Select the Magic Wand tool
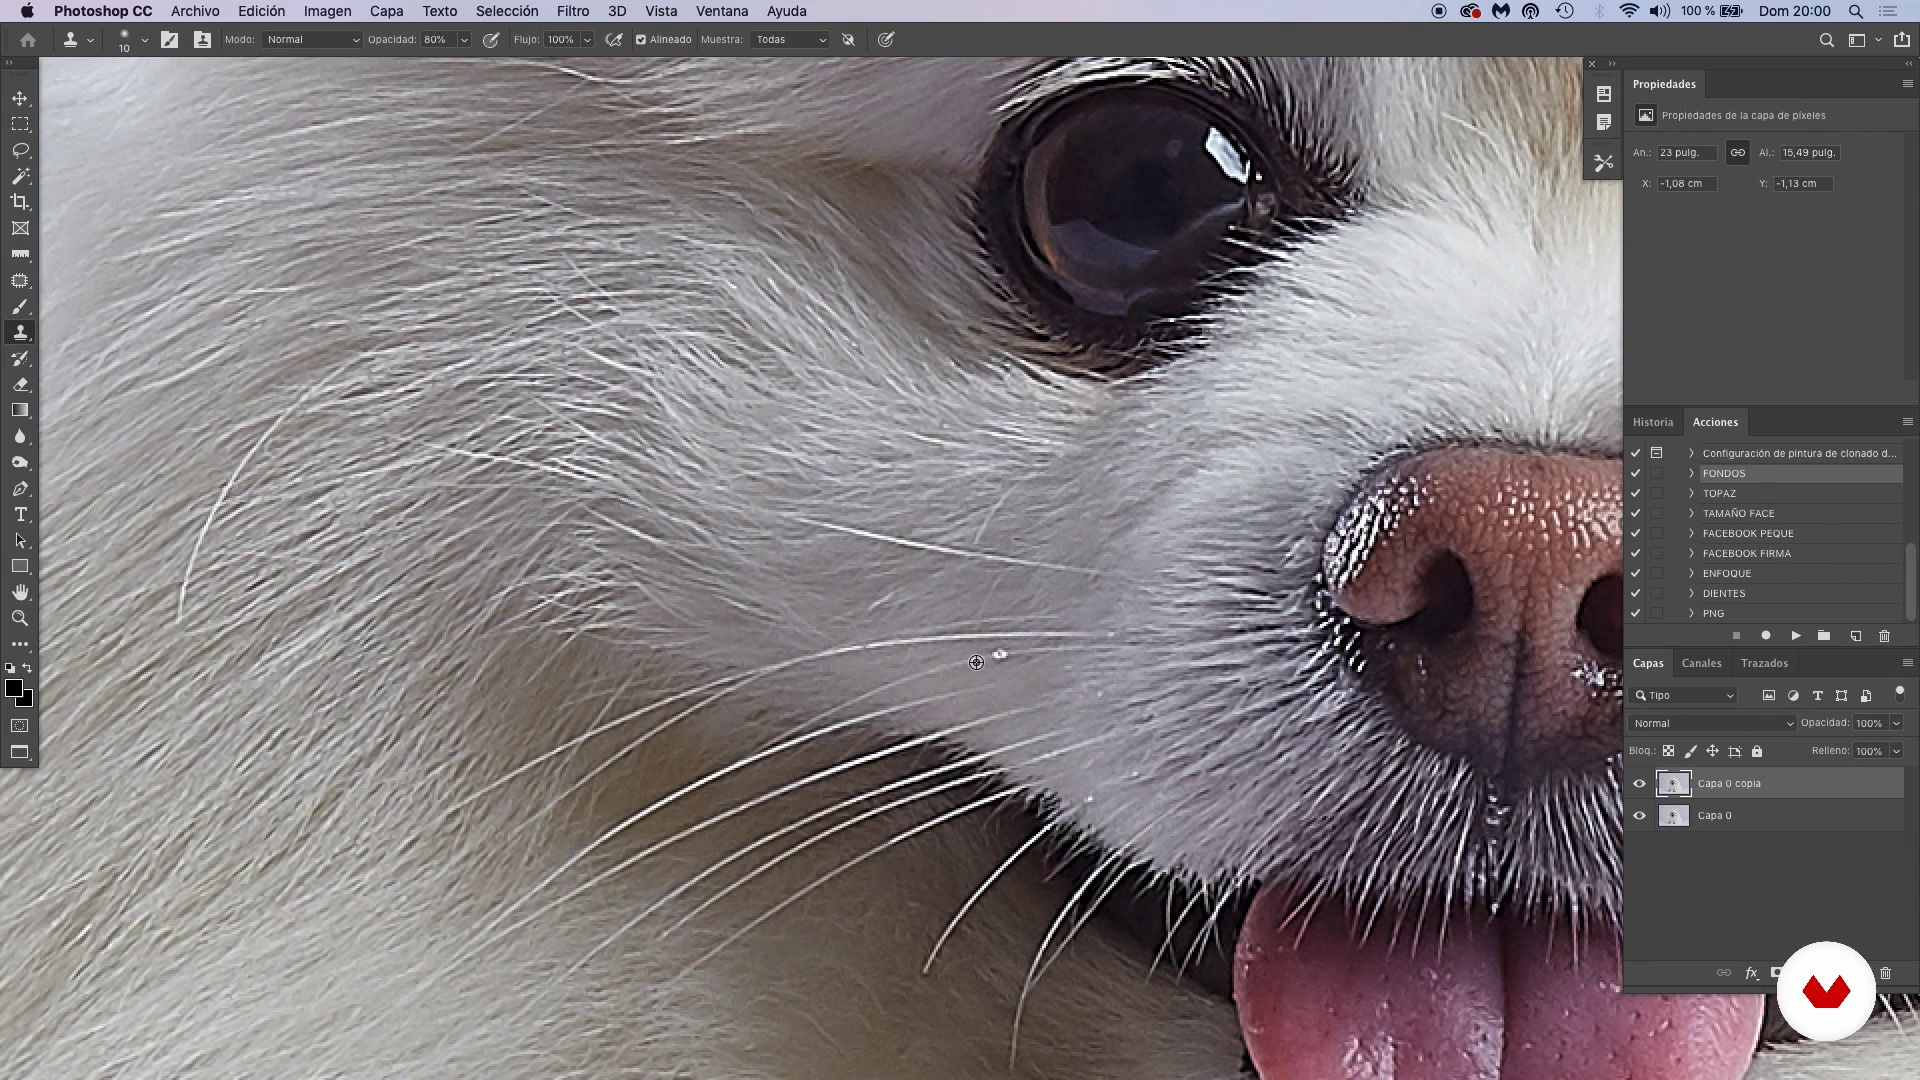 coord(20,176)
